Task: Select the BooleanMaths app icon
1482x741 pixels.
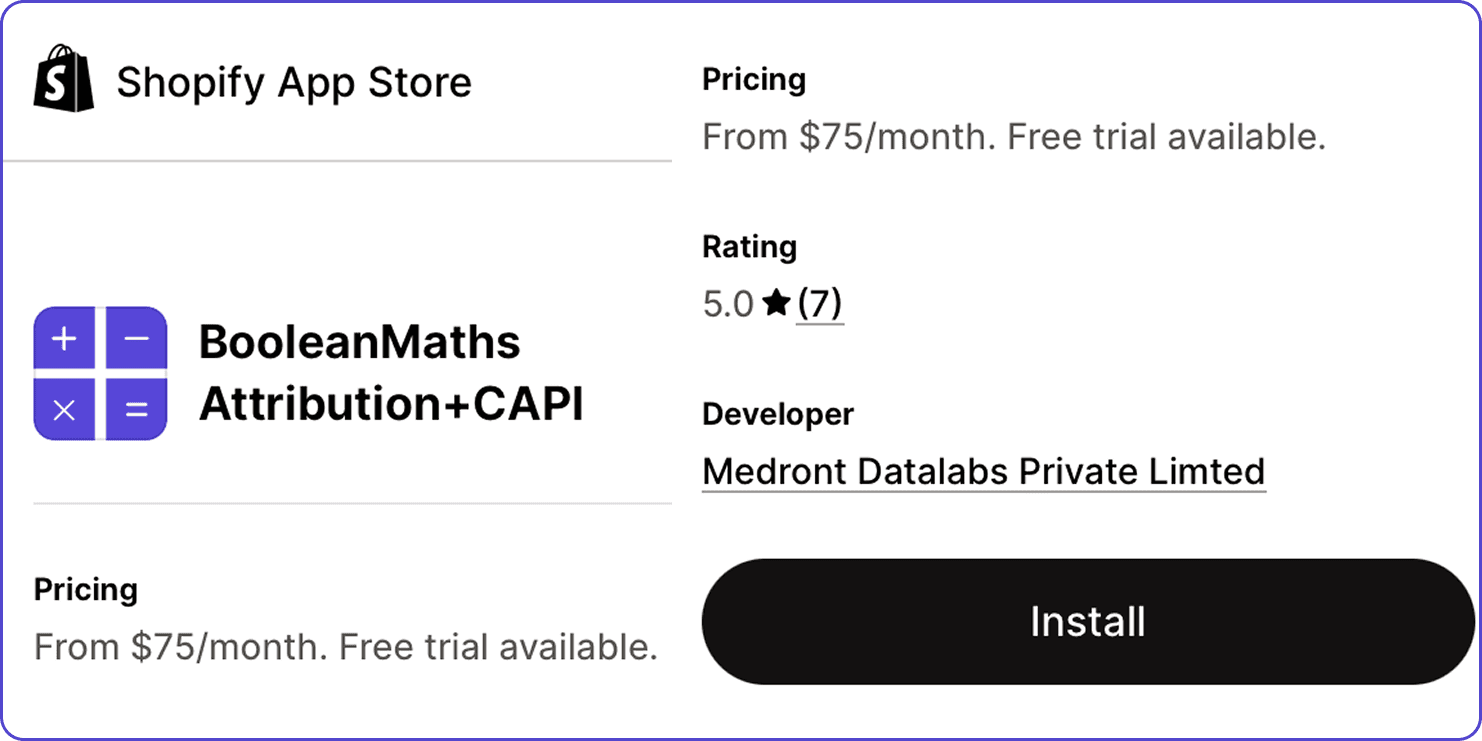Action: click(x=100, y=373)
